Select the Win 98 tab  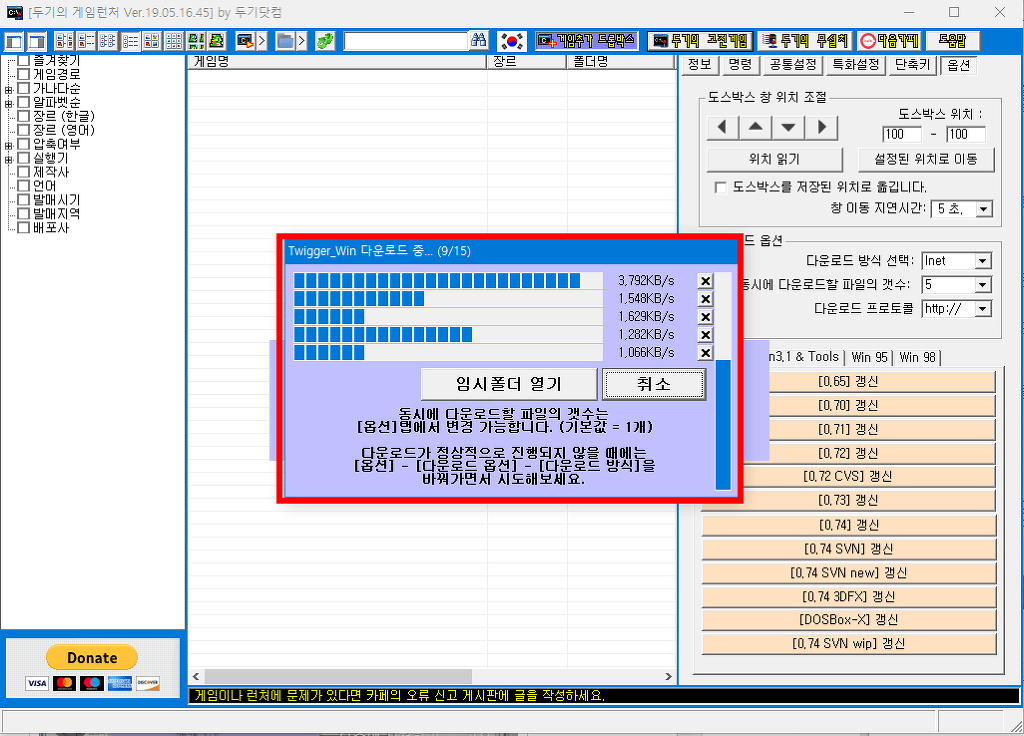[917, 357]
